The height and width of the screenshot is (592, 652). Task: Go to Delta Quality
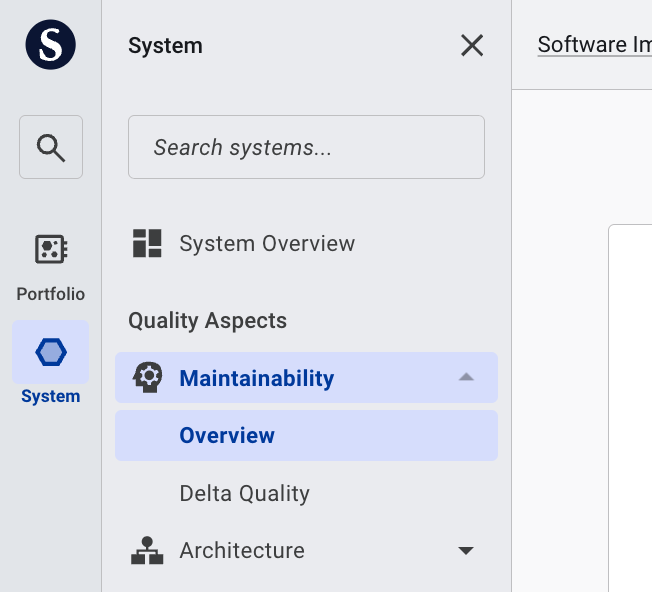click(244, 493)
